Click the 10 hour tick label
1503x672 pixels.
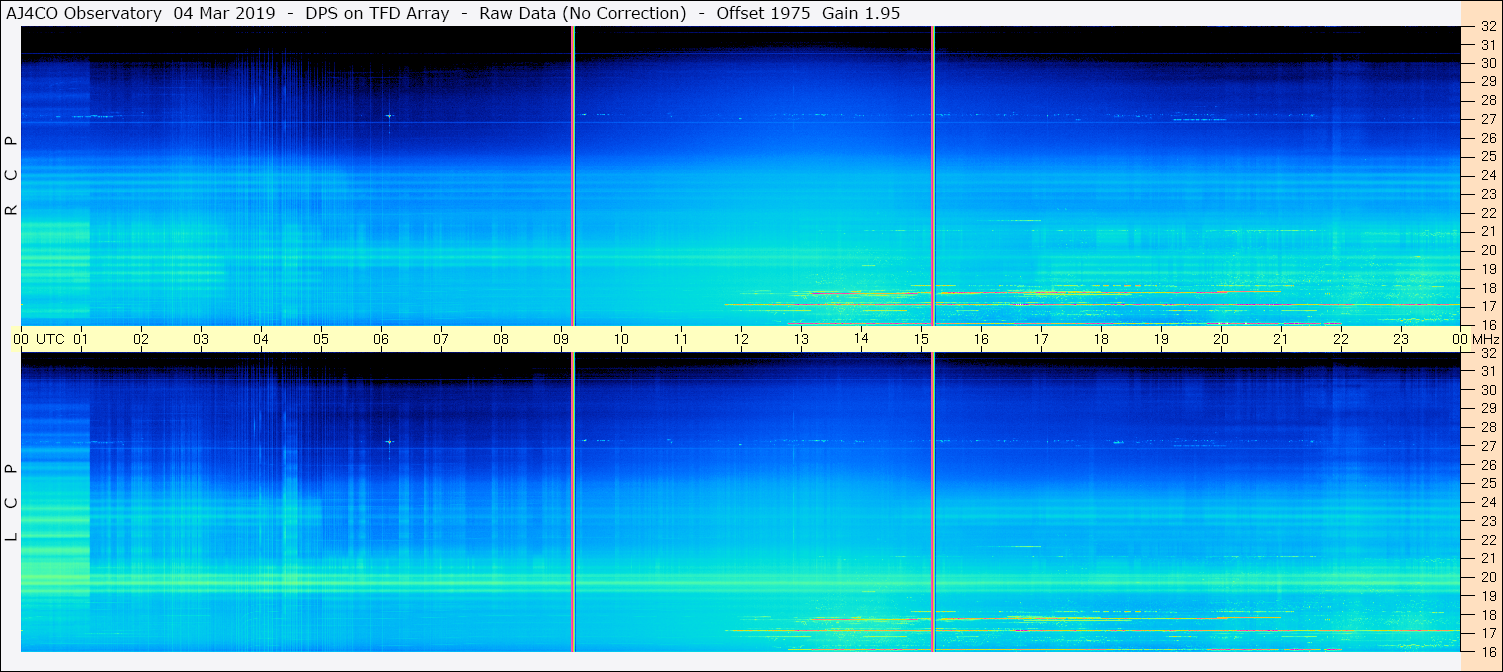621,339
